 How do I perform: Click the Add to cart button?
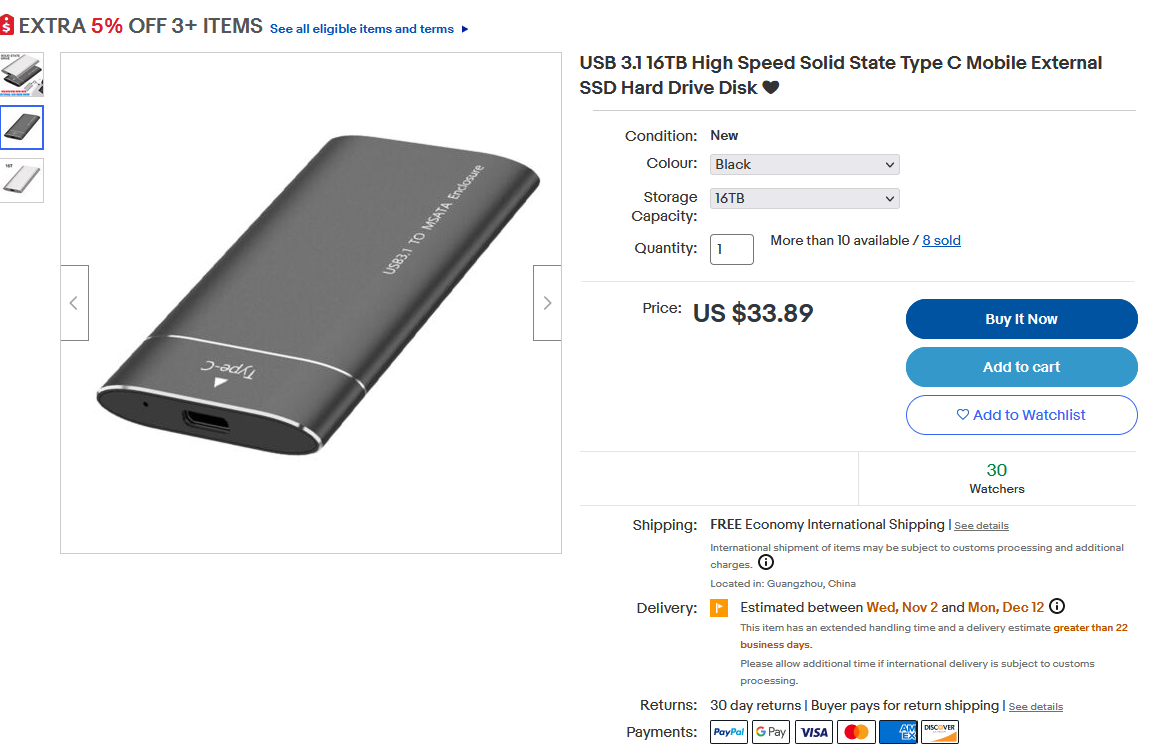(x=1022, y=367)
